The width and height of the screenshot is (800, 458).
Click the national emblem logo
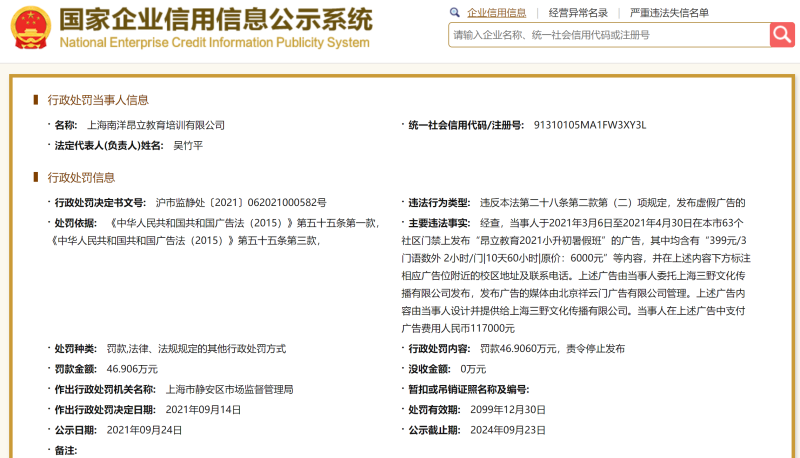(x=31, y=28)
